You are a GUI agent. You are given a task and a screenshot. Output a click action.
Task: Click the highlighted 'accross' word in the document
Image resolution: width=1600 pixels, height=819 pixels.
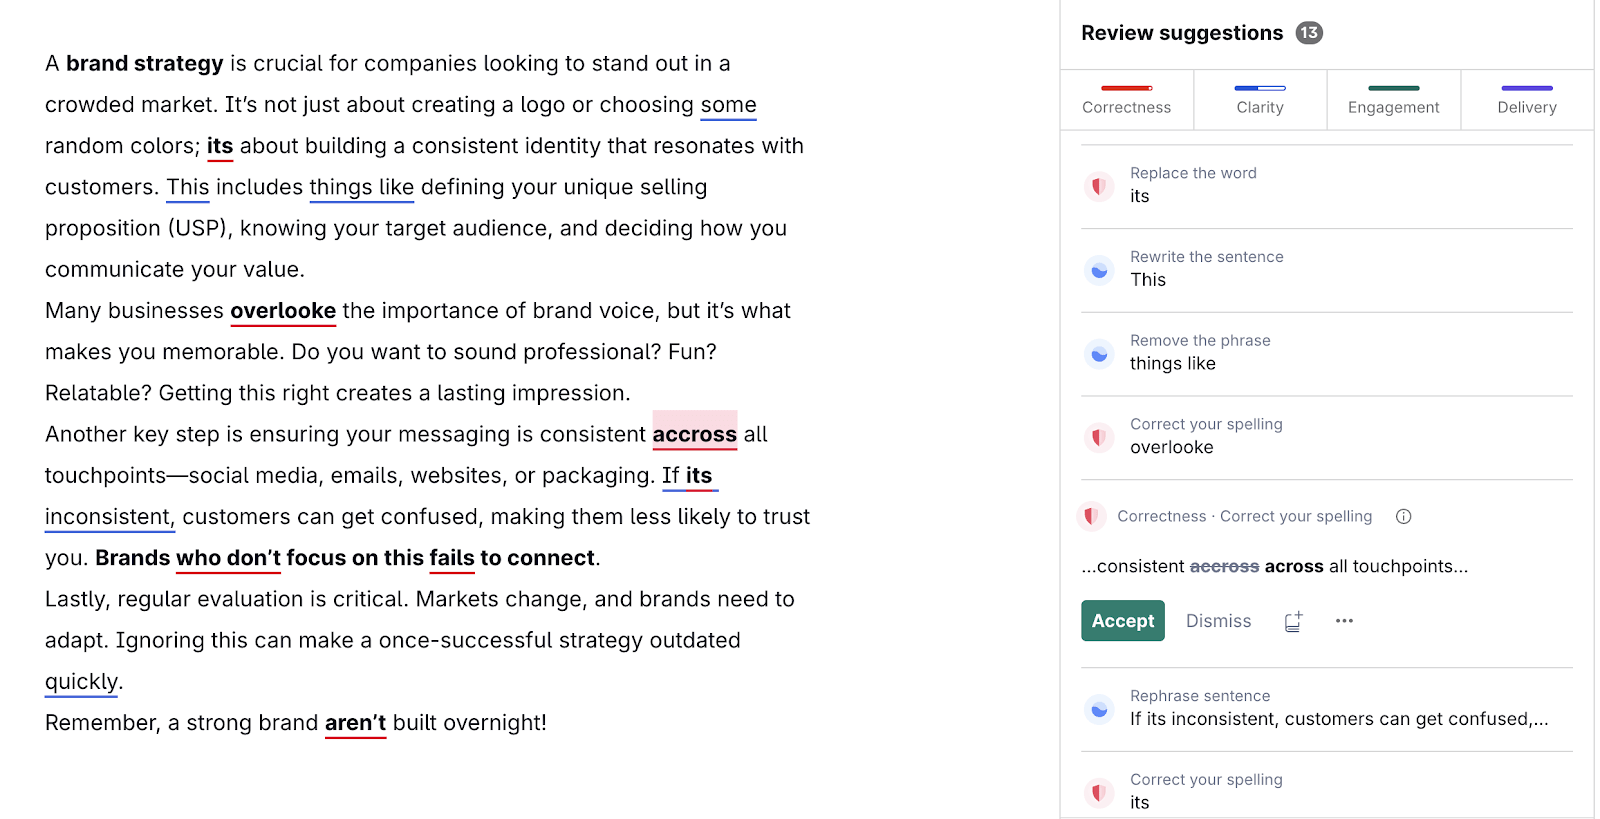(694, 434)
